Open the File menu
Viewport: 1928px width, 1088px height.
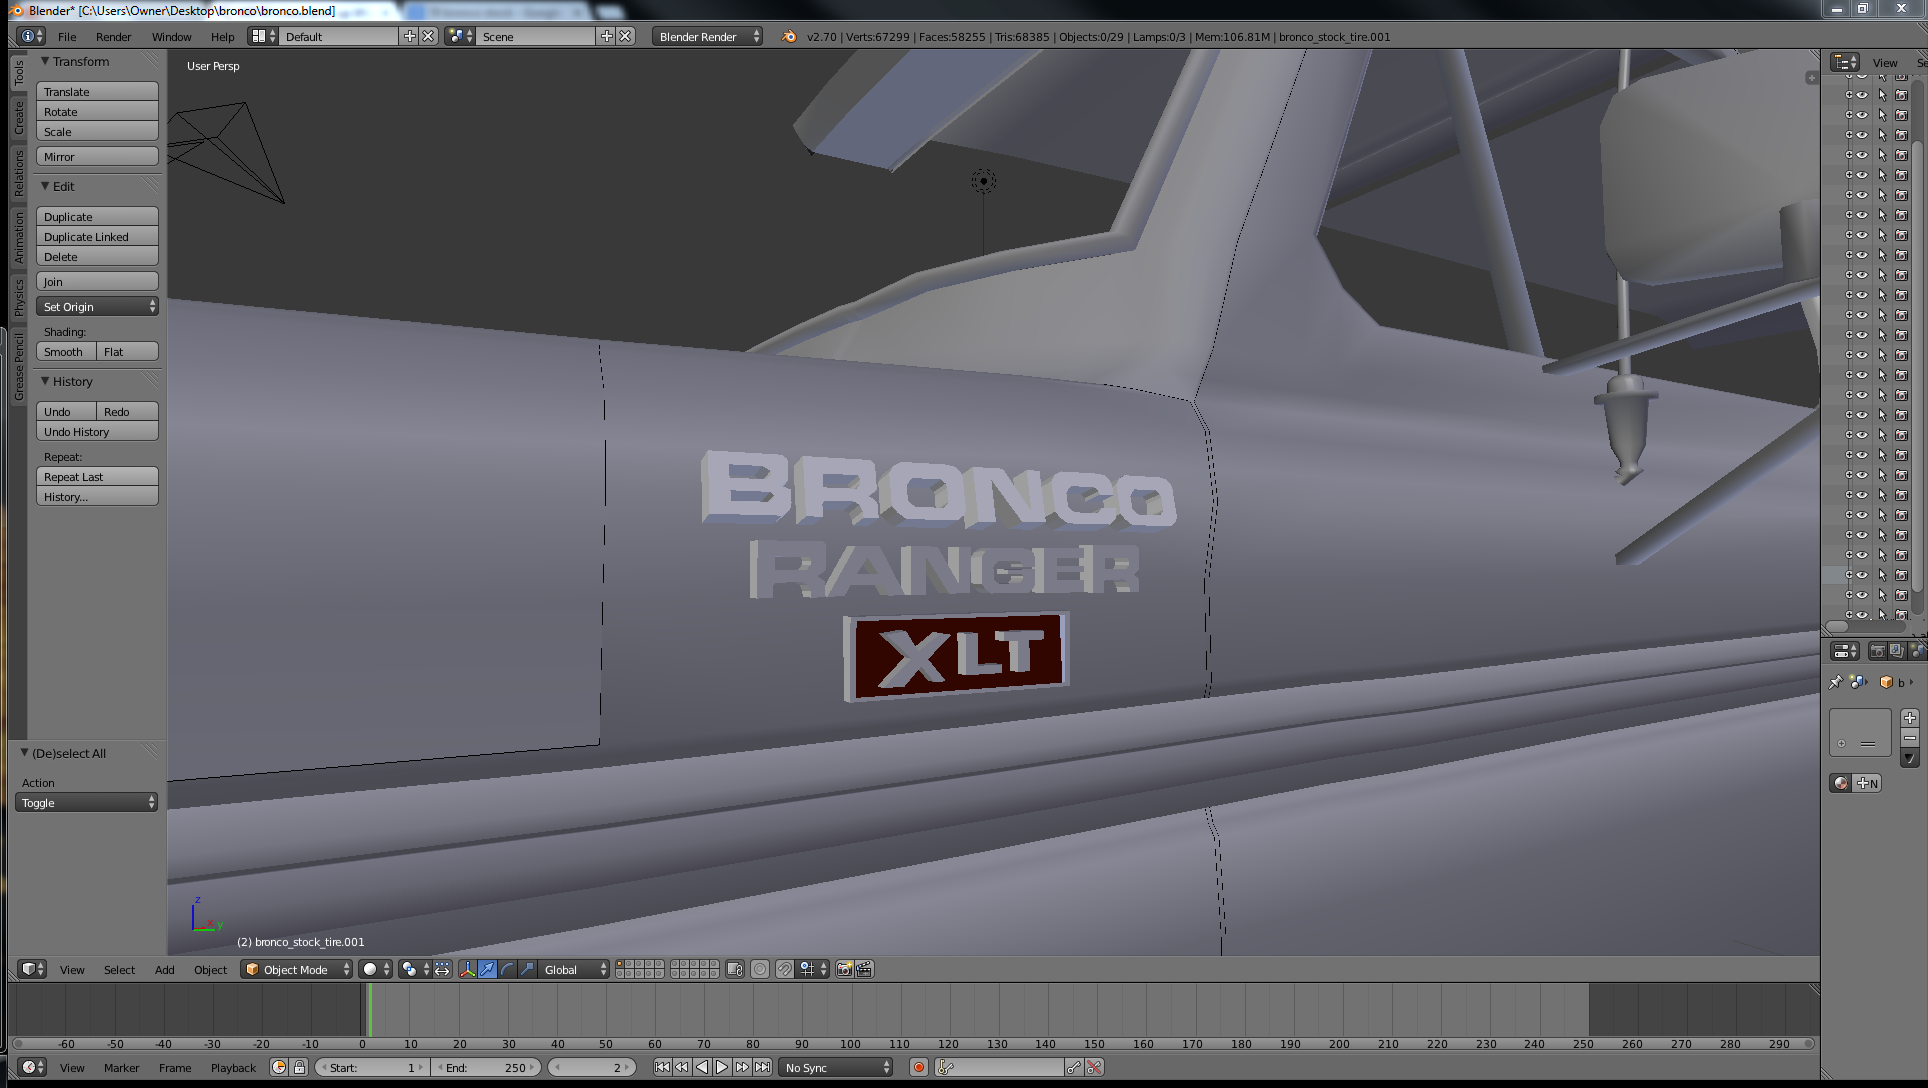[67, 37]
